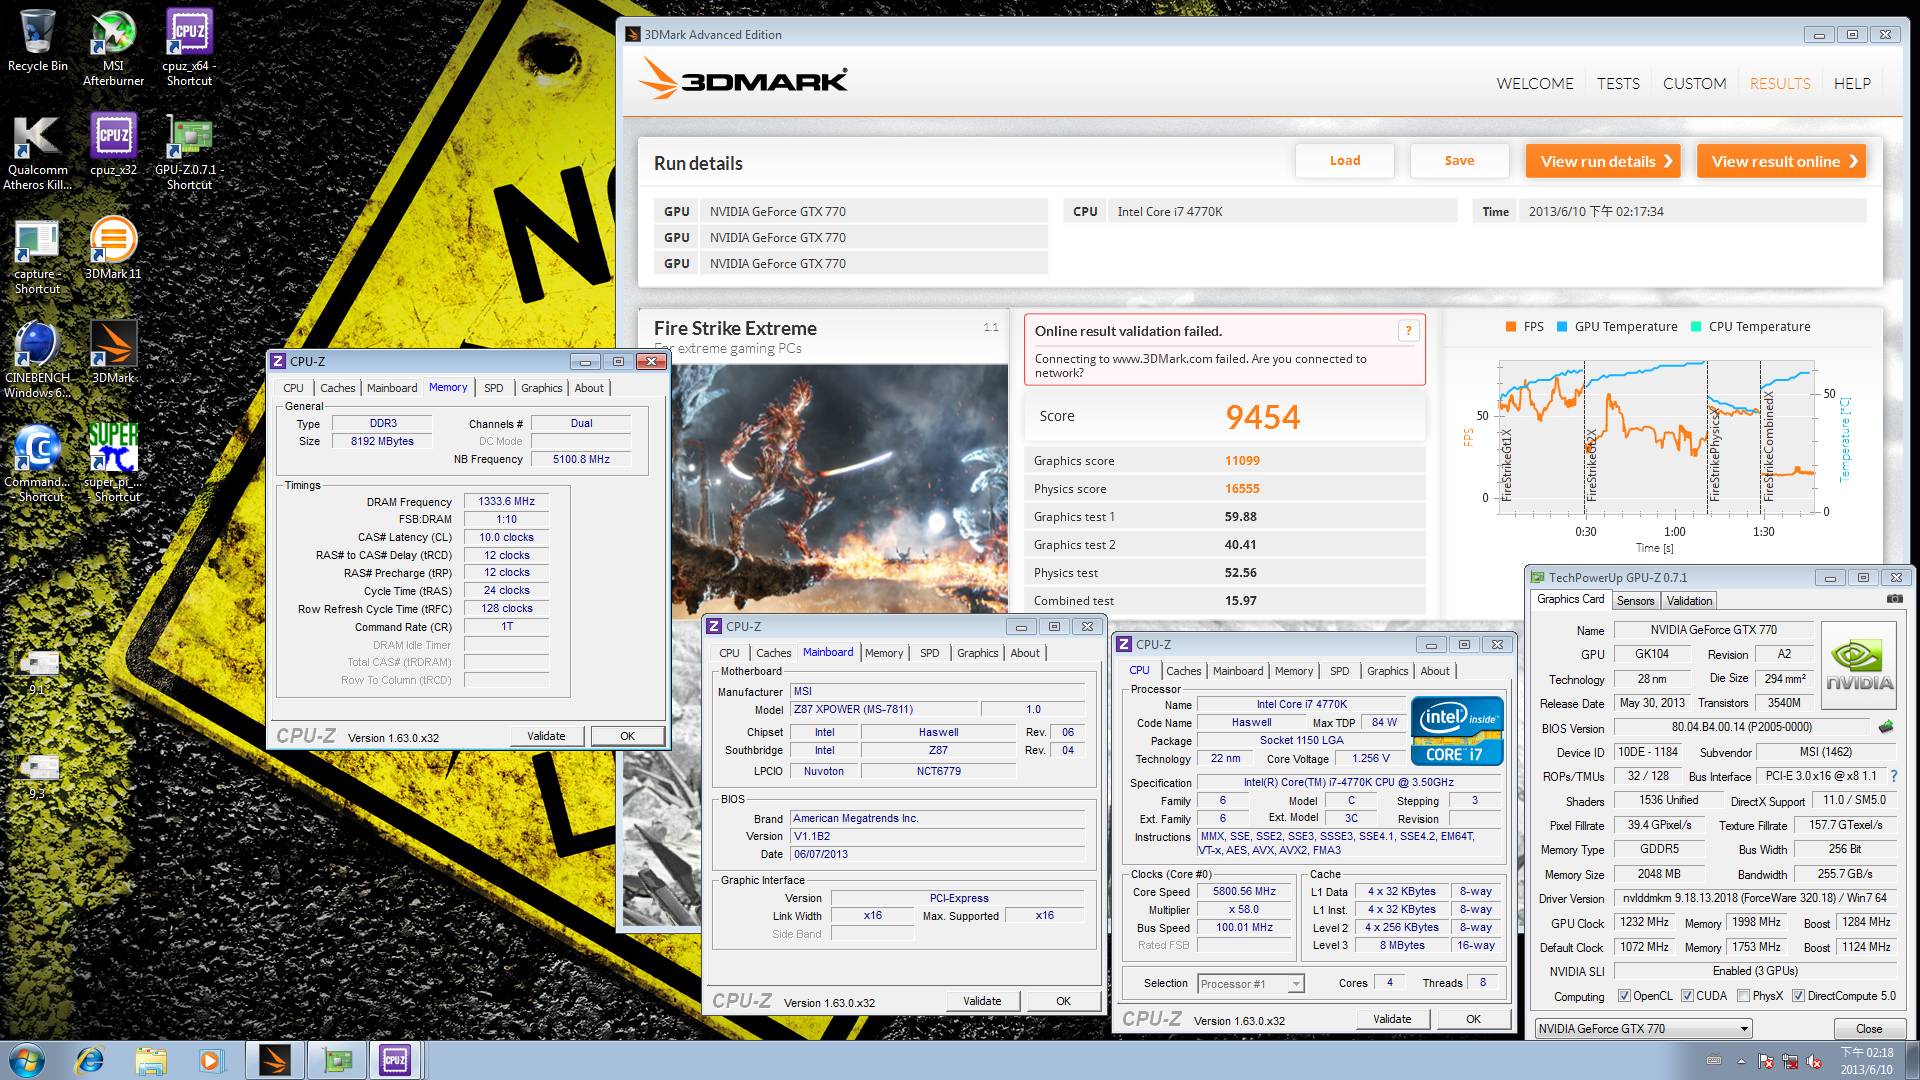Image resolution: width=1920 pixels, height=1080 pixels.
Task: Open SPD tab in the DRAM-timings CPU-Z window
Action: [494, 388]
